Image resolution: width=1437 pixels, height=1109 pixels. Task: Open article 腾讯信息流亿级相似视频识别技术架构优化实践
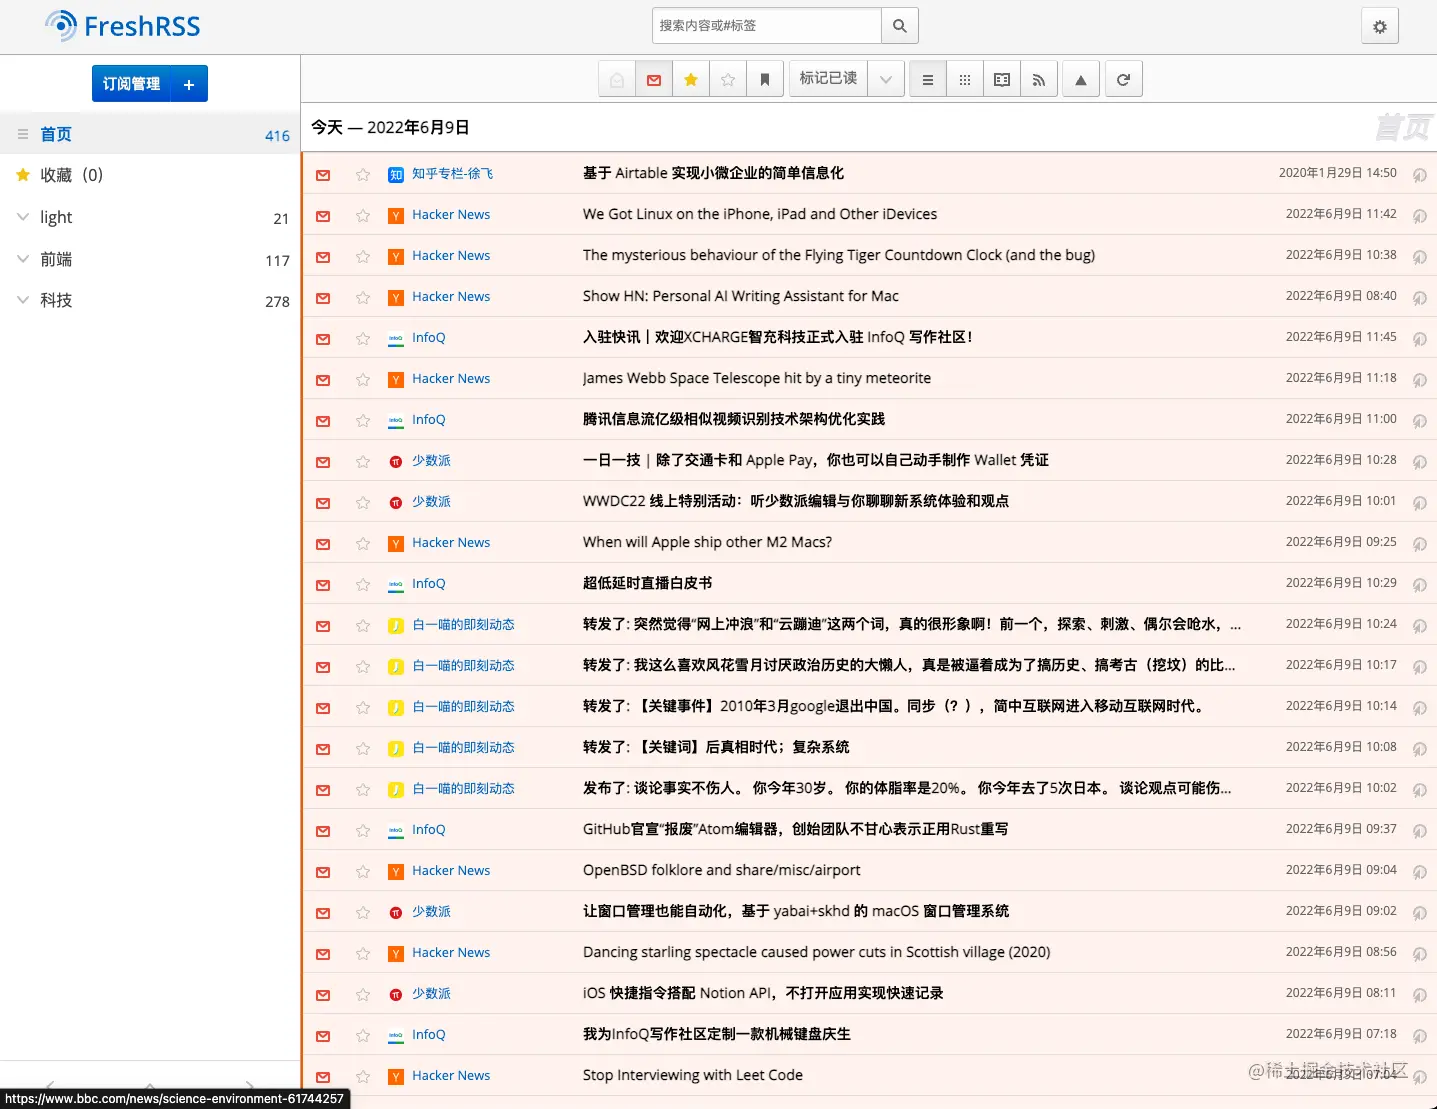[x=733, y=419]
